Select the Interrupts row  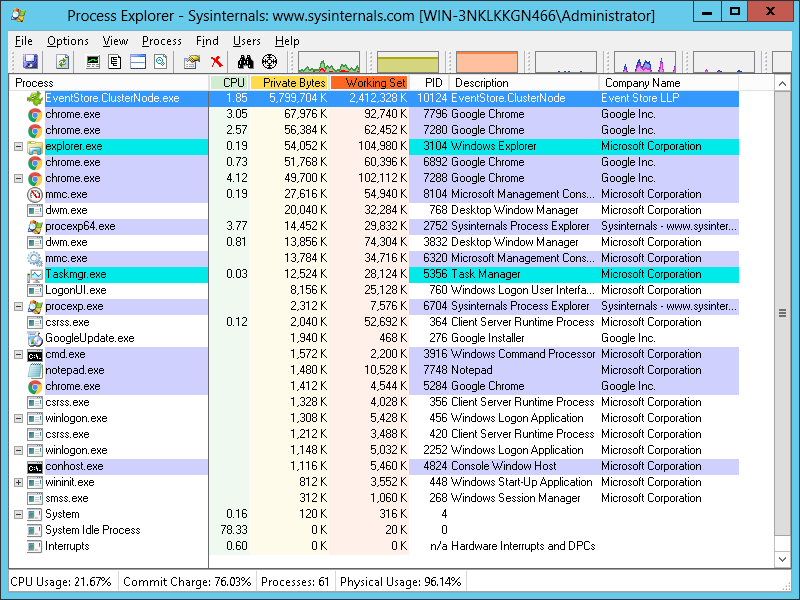coord(374,546)
